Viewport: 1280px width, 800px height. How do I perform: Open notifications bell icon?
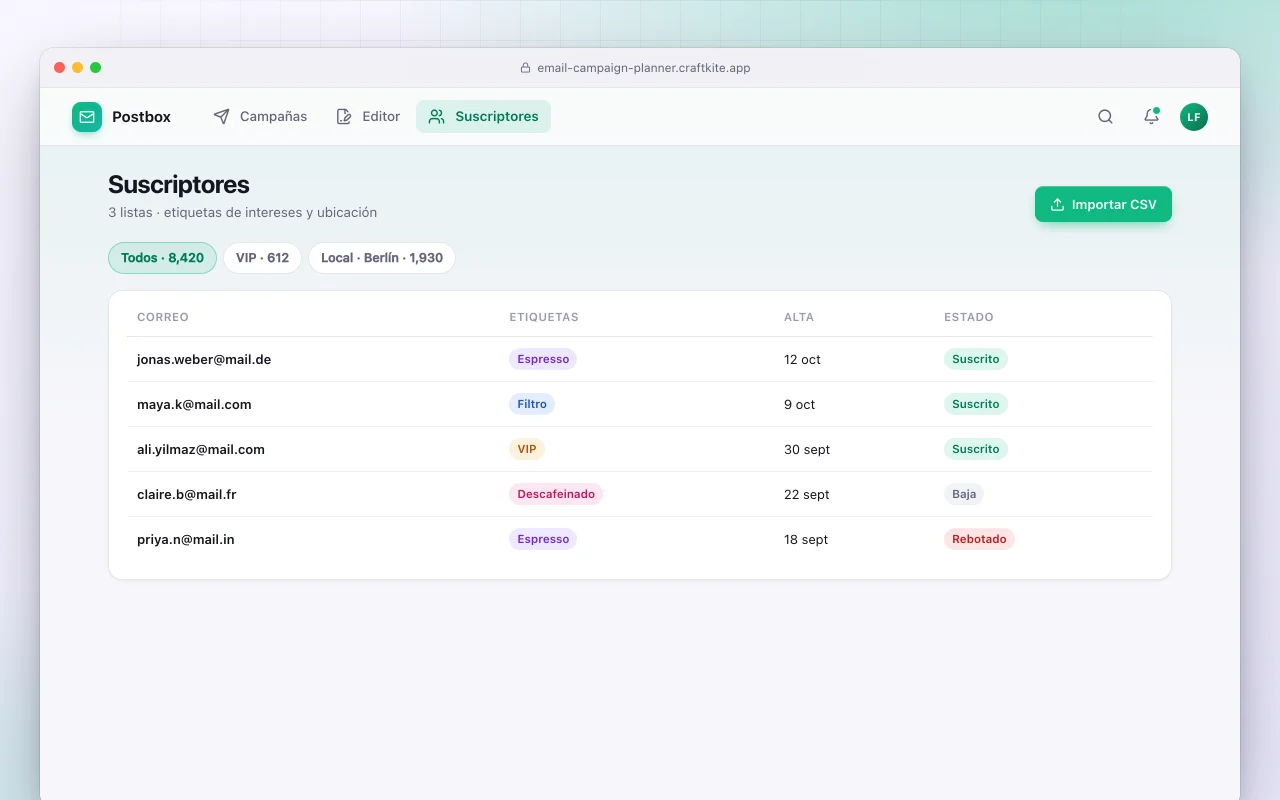click(x=1151, y=117)
